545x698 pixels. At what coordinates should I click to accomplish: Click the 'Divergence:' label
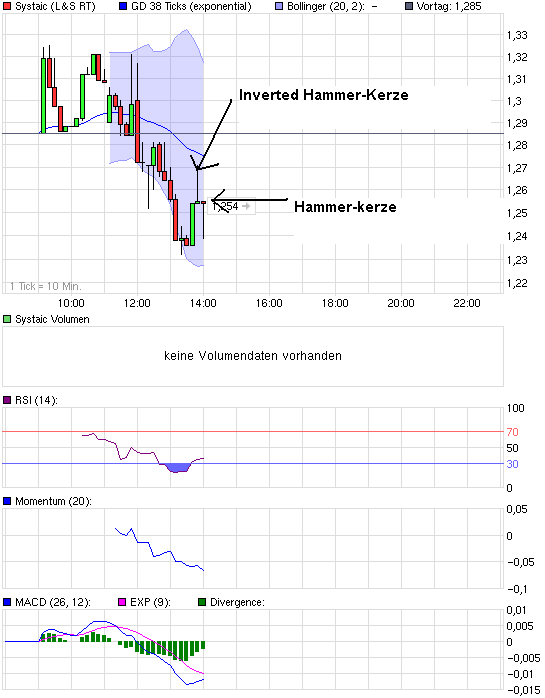coord(237,602)
